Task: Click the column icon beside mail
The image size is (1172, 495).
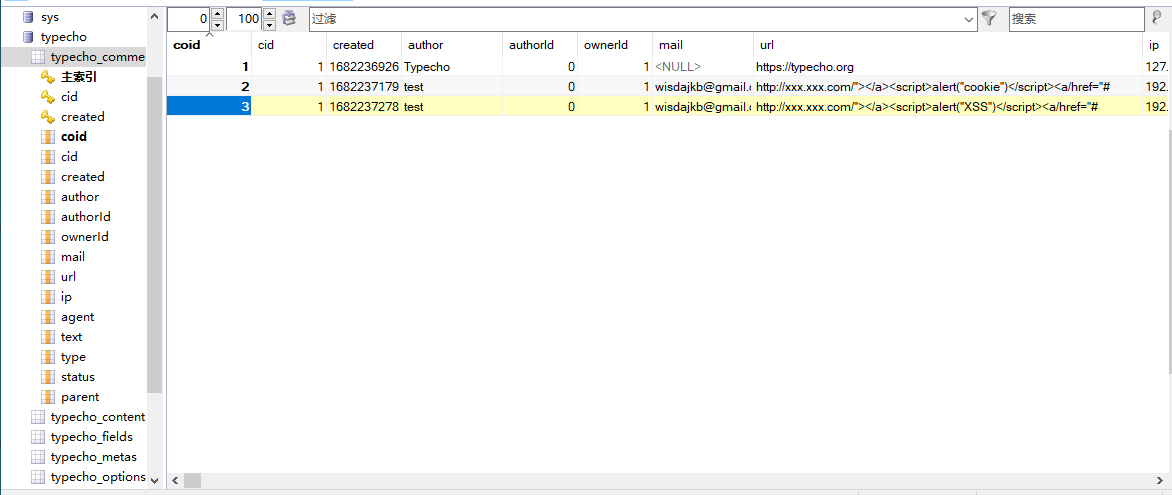Action: [x=48, y=256]
